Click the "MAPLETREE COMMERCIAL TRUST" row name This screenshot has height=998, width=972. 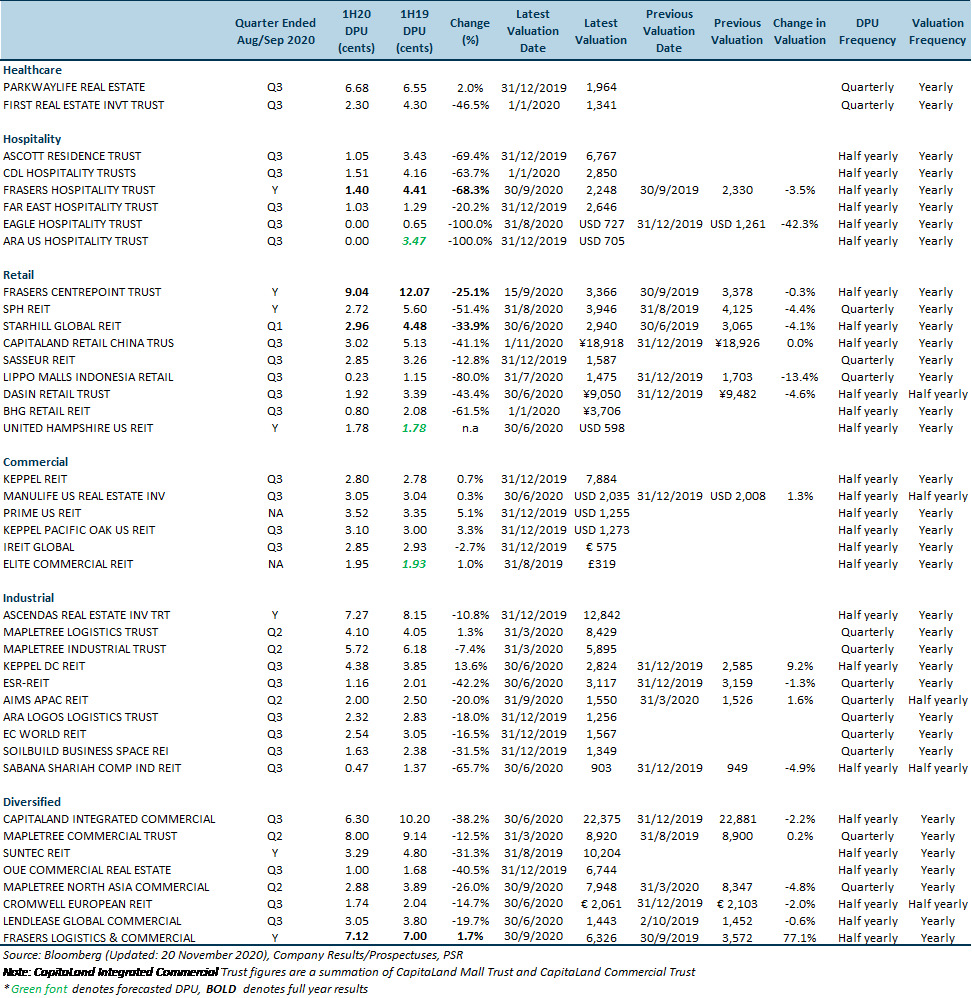(x=90, y=836)
